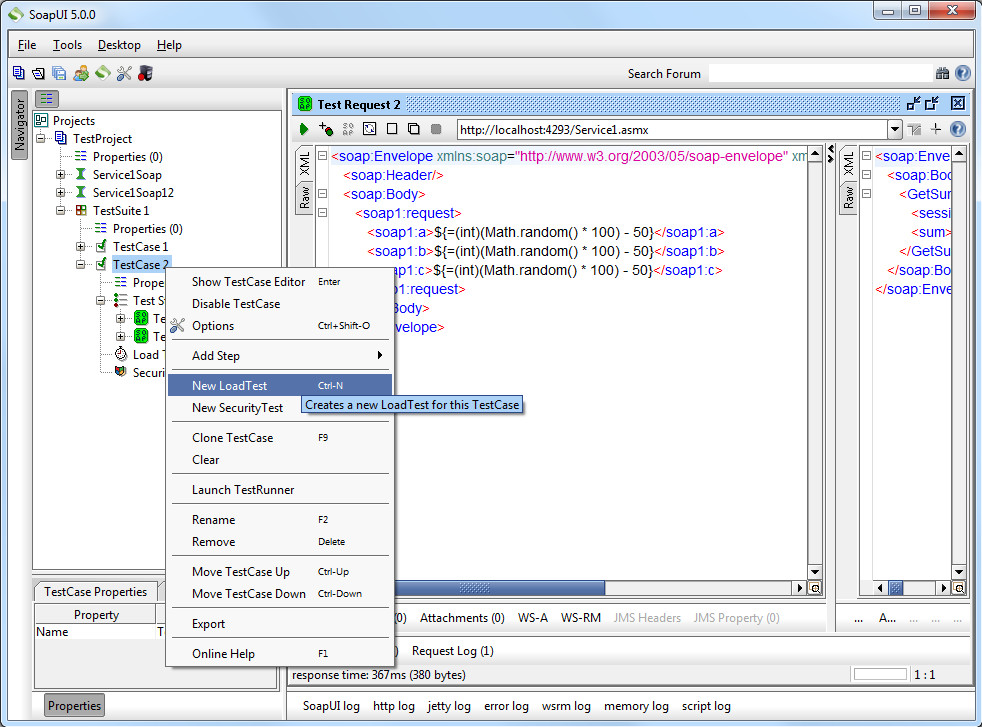Open the Desktop menu
The image size is (982, 727).
coord(119,45)
